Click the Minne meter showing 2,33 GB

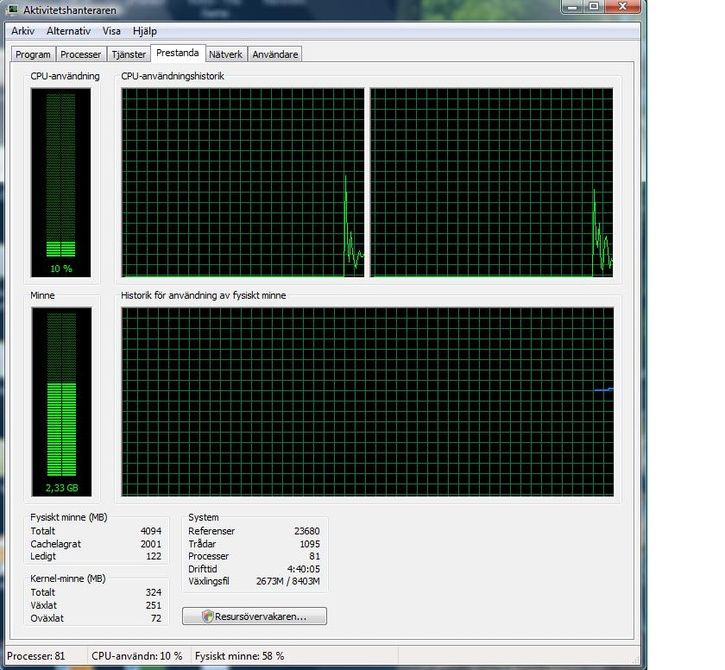tap(61, 400)
